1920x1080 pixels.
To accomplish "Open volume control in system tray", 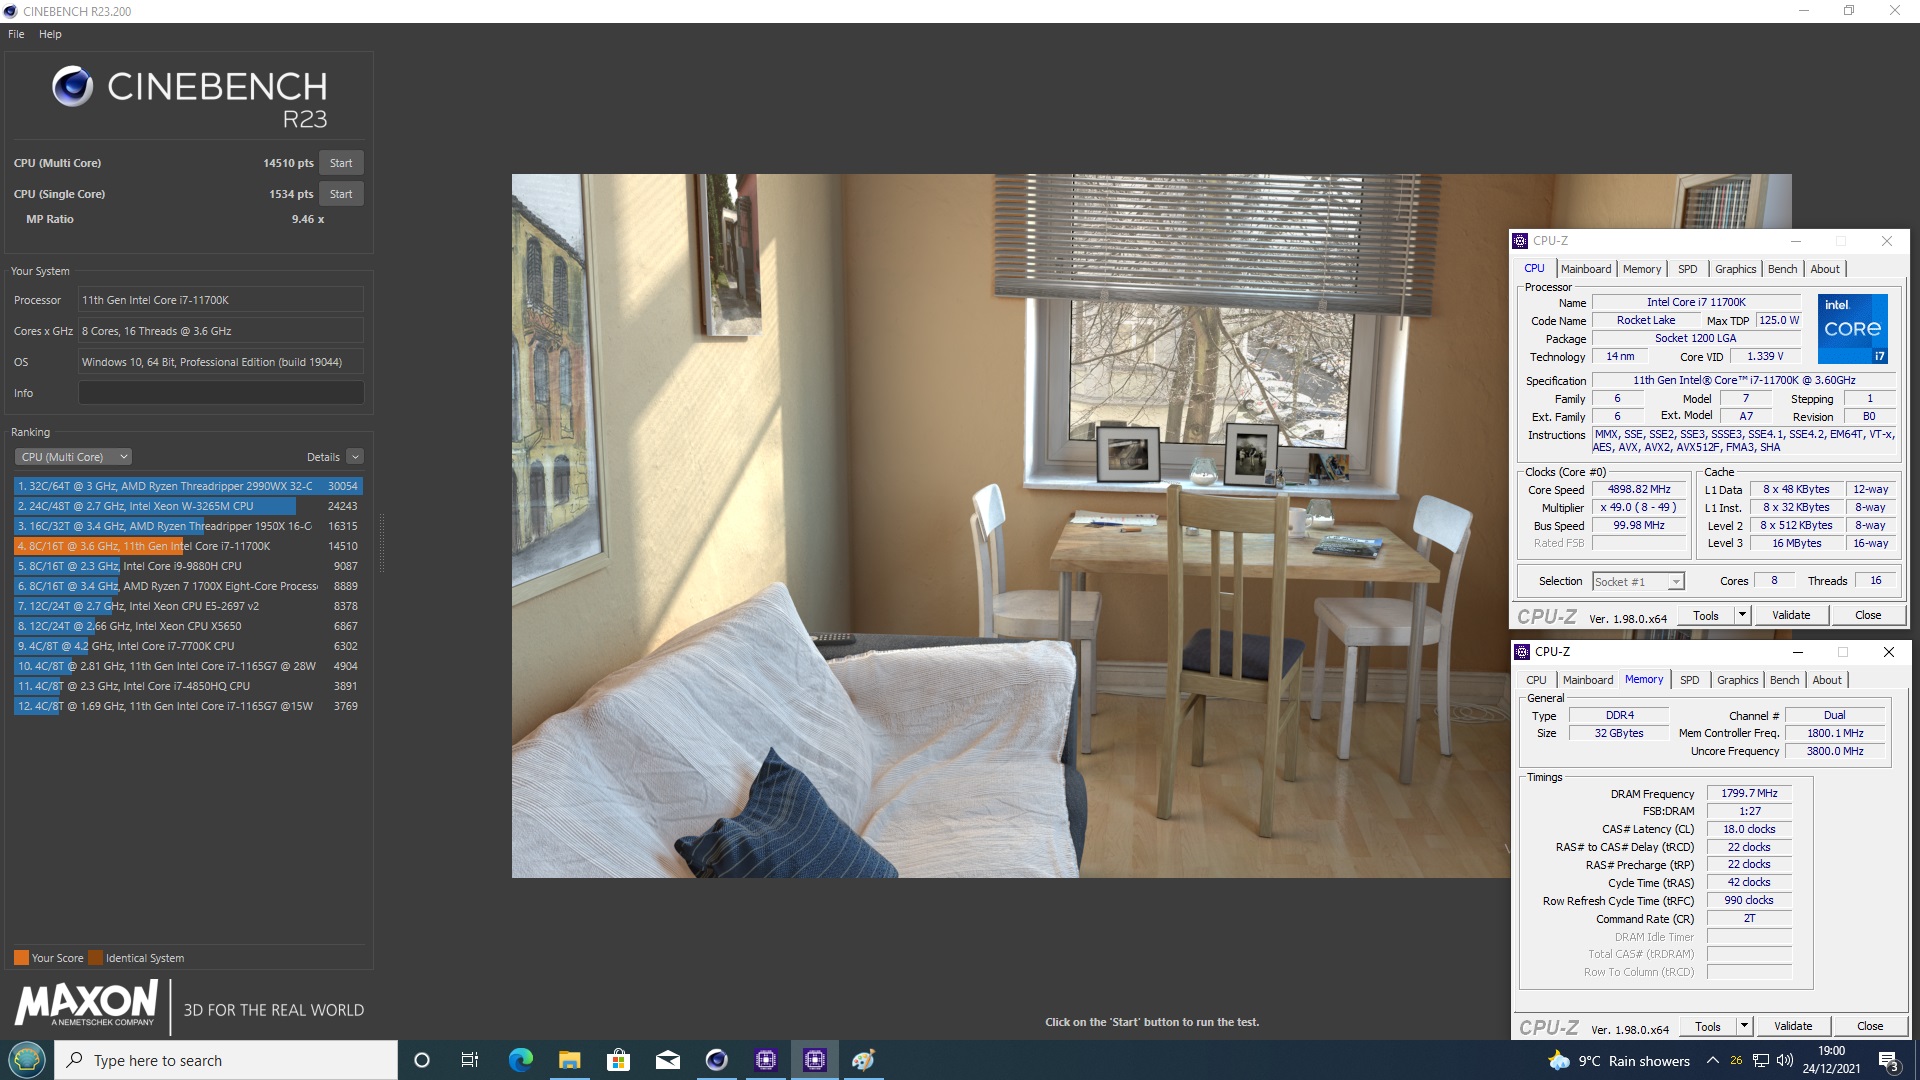I will click(x=1785, y=1061).
